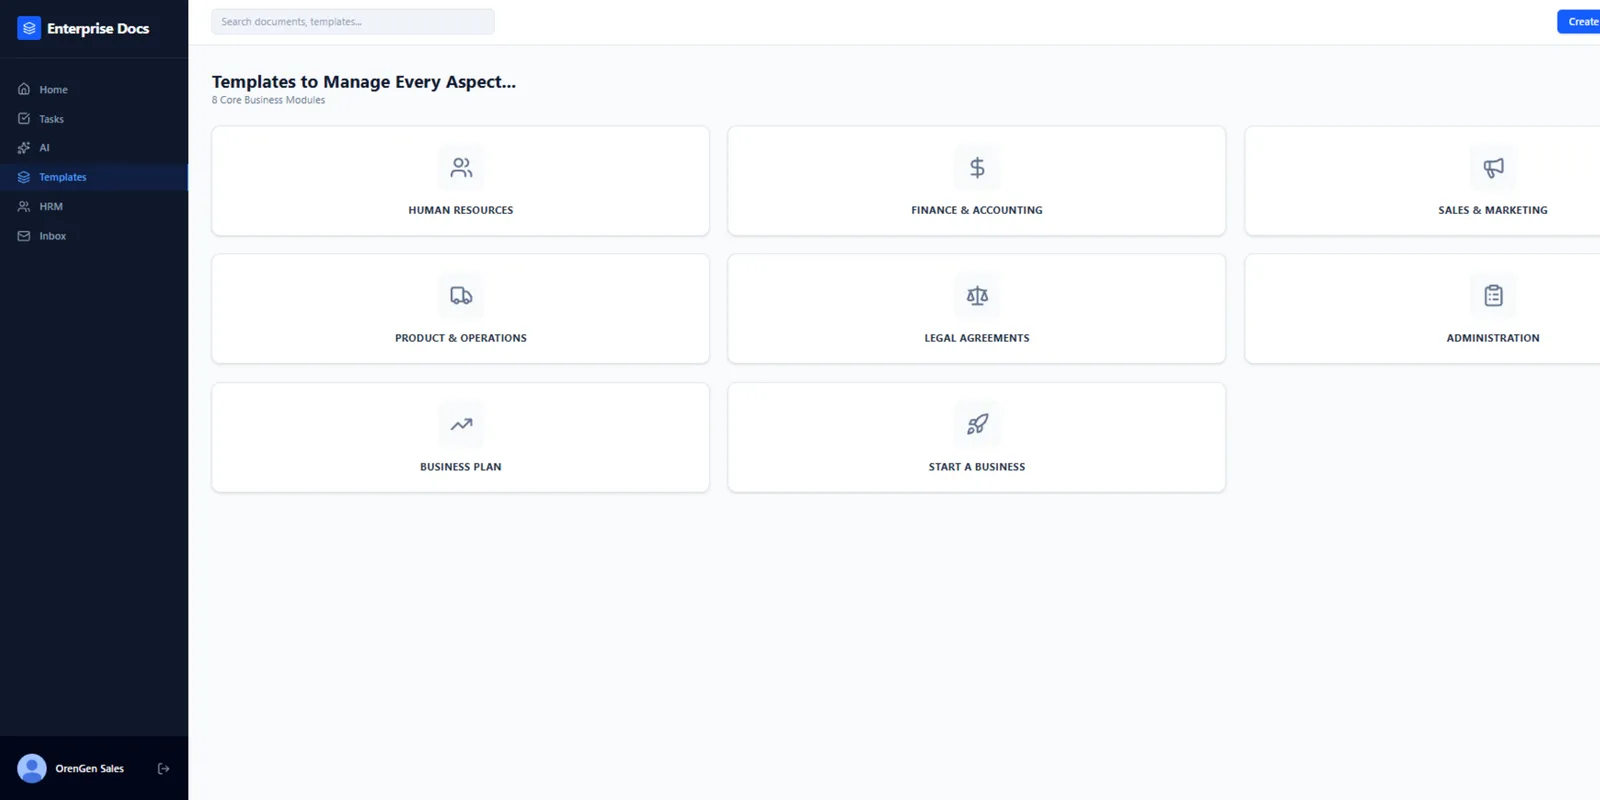Click the logout icon beside OrenGen Sales
Screen dimensions: 1600x800
164,768
